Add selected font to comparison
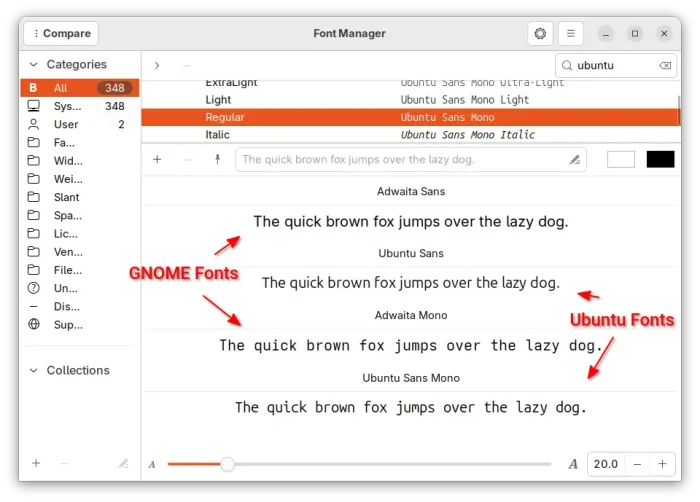 click(x=157, y=159)
